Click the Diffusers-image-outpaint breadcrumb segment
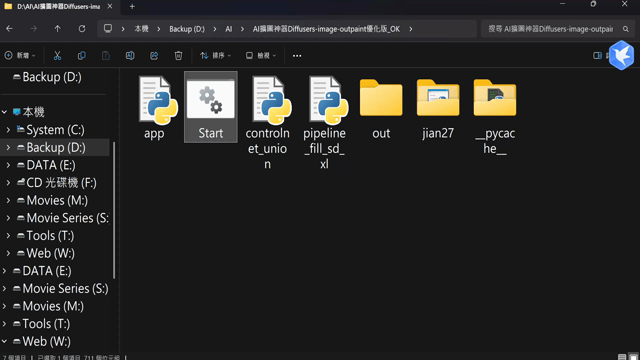This screenshot has height=360, width=640. [x=326, y=29]
